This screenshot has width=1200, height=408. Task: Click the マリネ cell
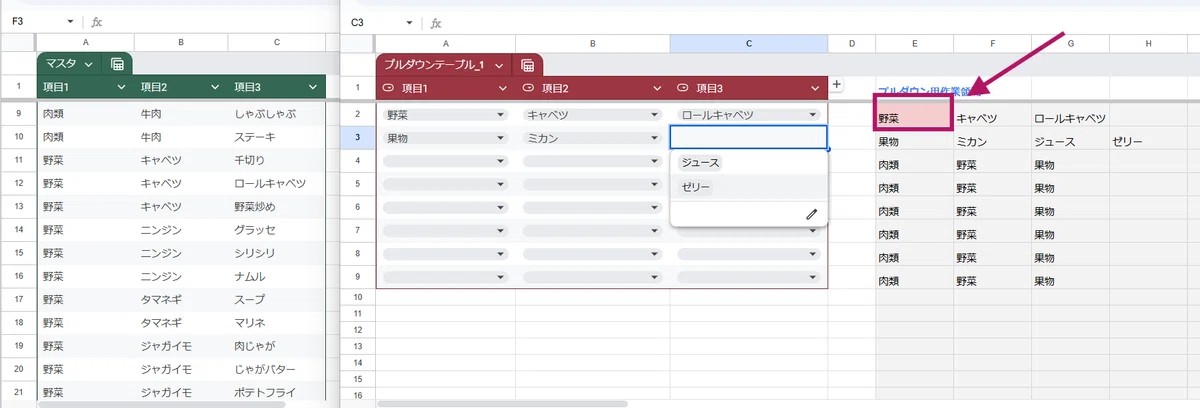click(277, 323)
